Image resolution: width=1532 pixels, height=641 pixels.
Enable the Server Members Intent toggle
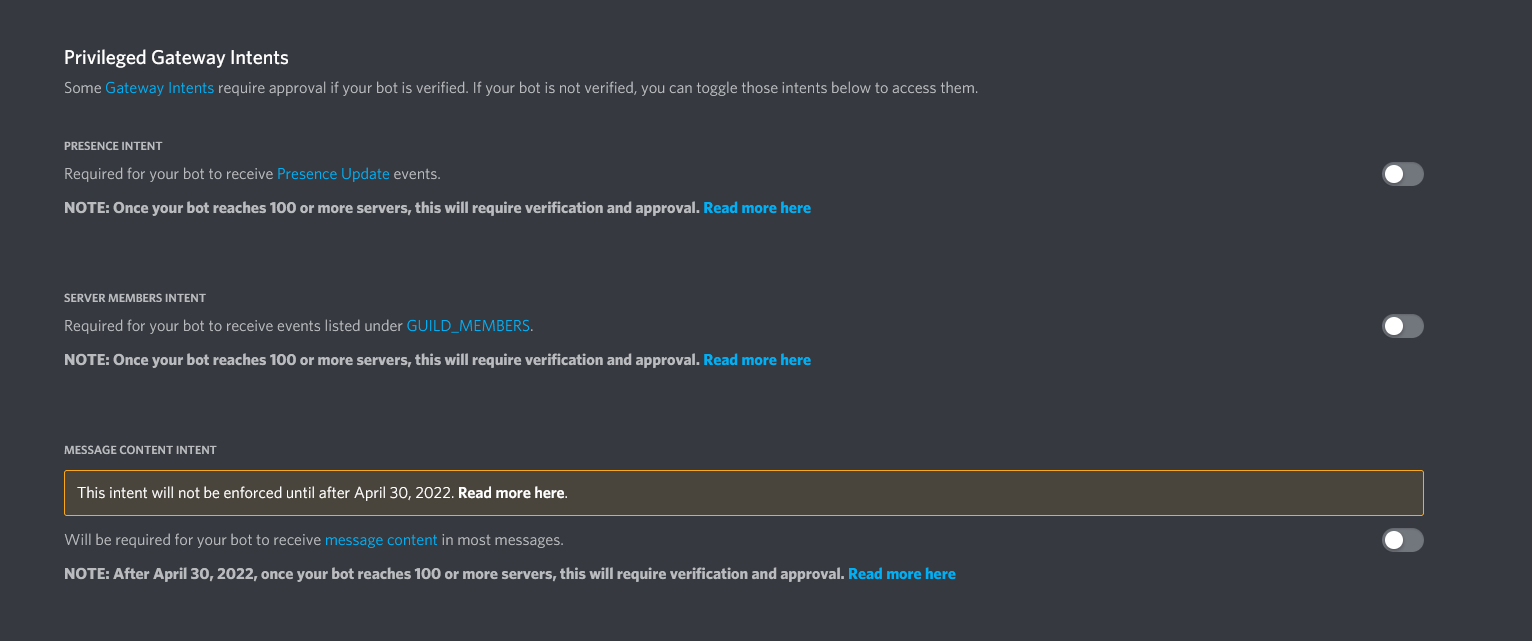(x=1402, y=325)
